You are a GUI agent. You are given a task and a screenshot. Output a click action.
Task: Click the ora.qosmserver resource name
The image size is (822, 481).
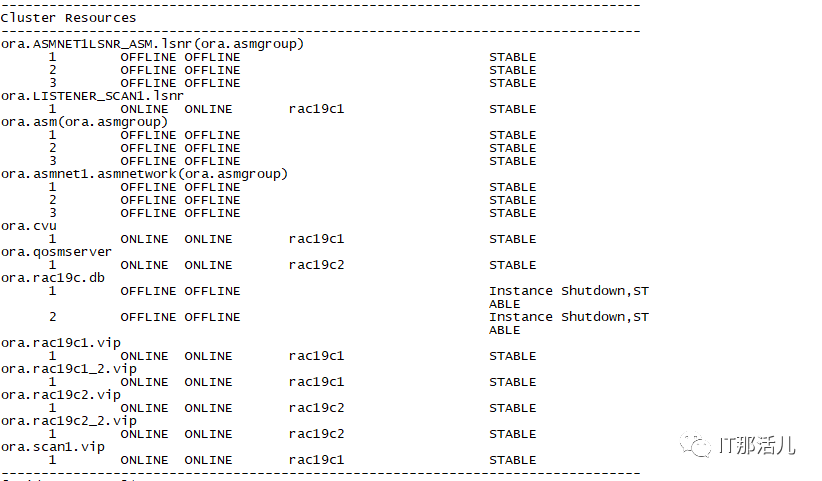[56, 252]
